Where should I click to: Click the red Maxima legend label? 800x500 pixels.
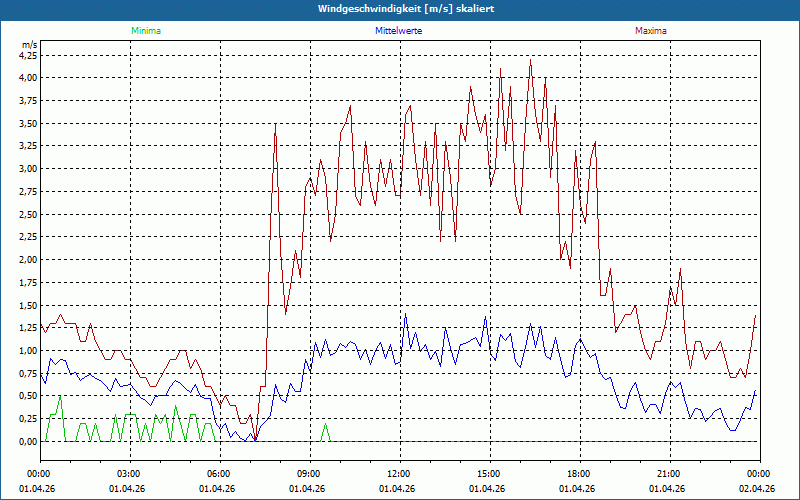651,31
